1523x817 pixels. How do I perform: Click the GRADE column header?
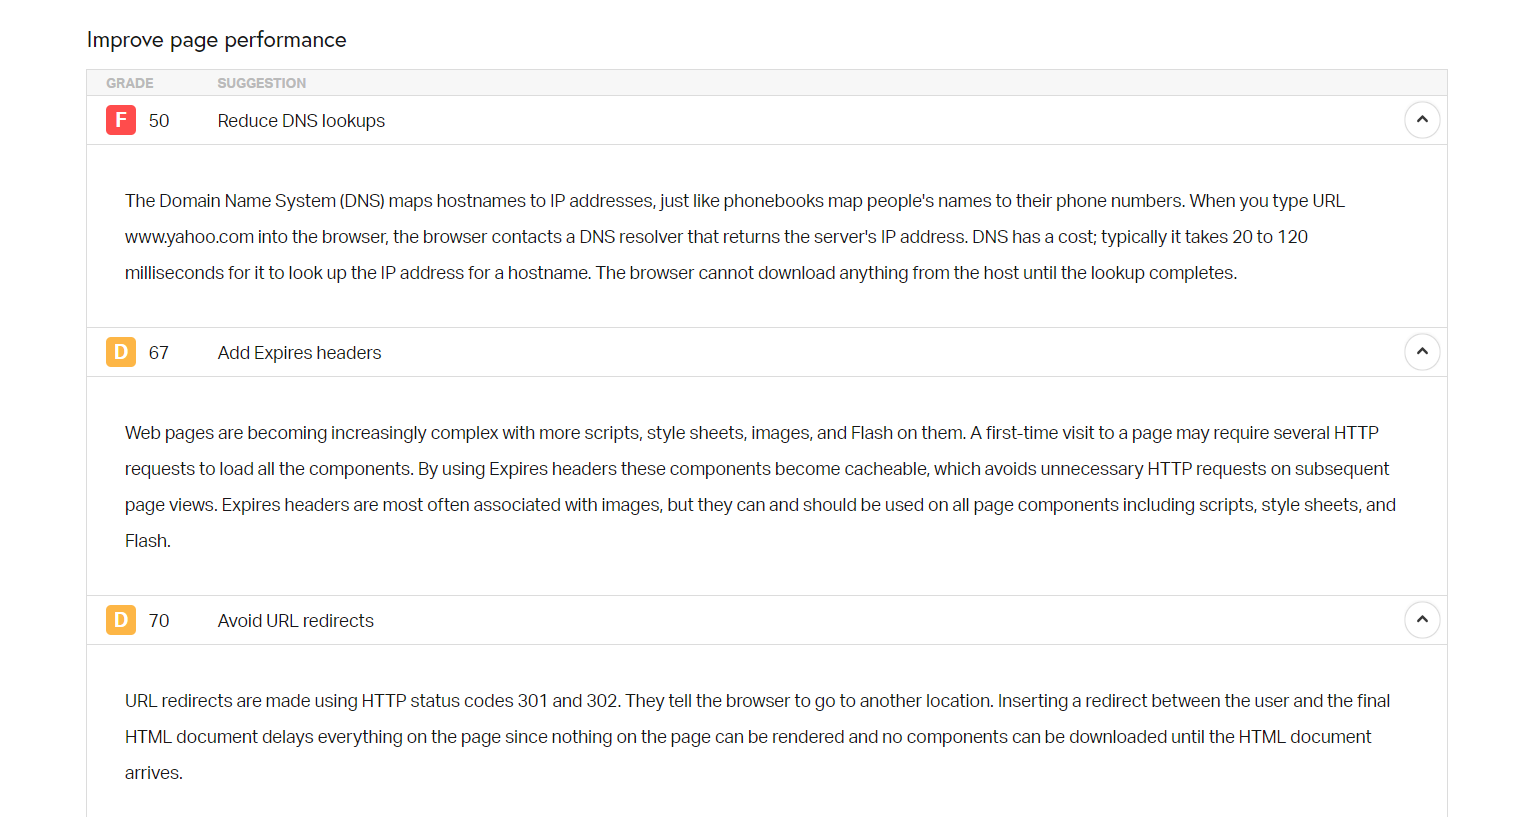(130, 83)
